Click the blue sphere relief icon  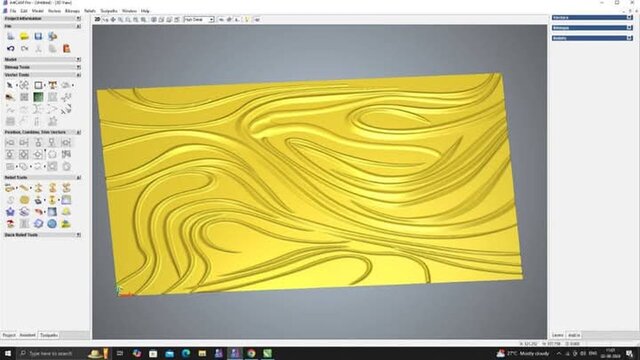(52, 224)
